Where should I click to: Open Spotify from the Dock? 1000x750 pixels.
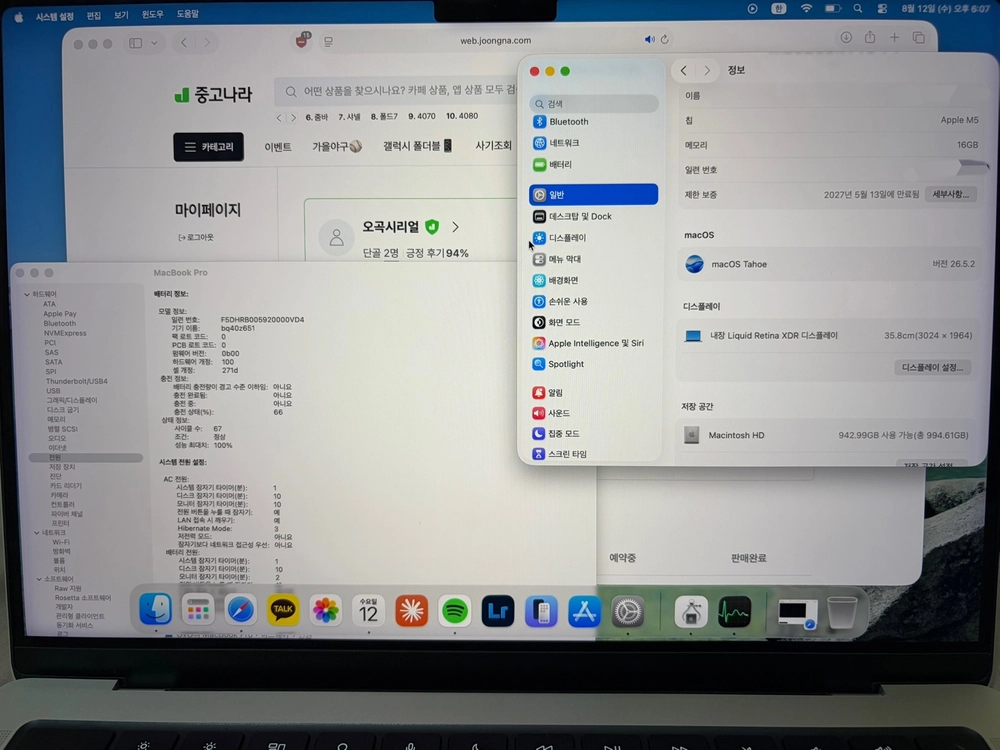[x=454, y=611]
